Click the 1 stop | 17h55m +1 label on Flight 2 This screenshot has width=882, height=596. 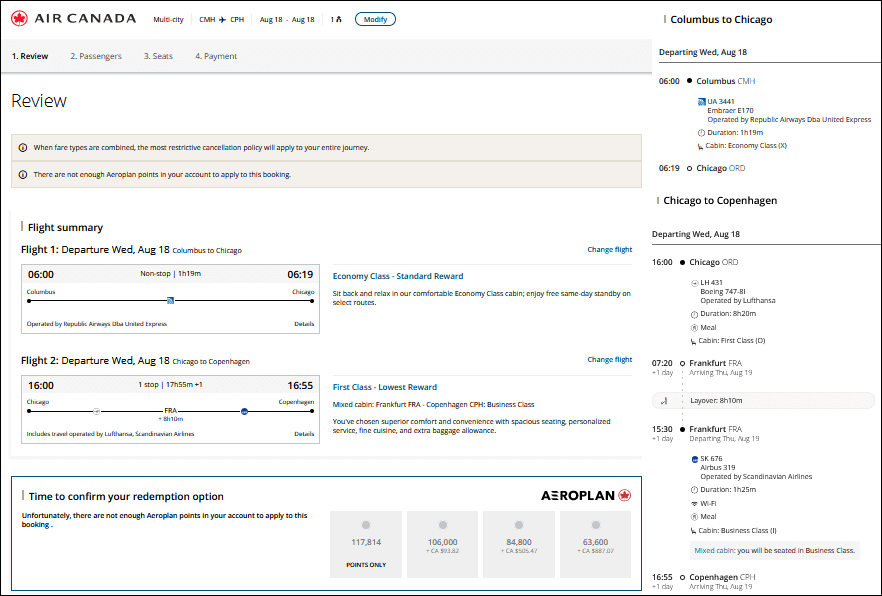(x=170, y=385)
